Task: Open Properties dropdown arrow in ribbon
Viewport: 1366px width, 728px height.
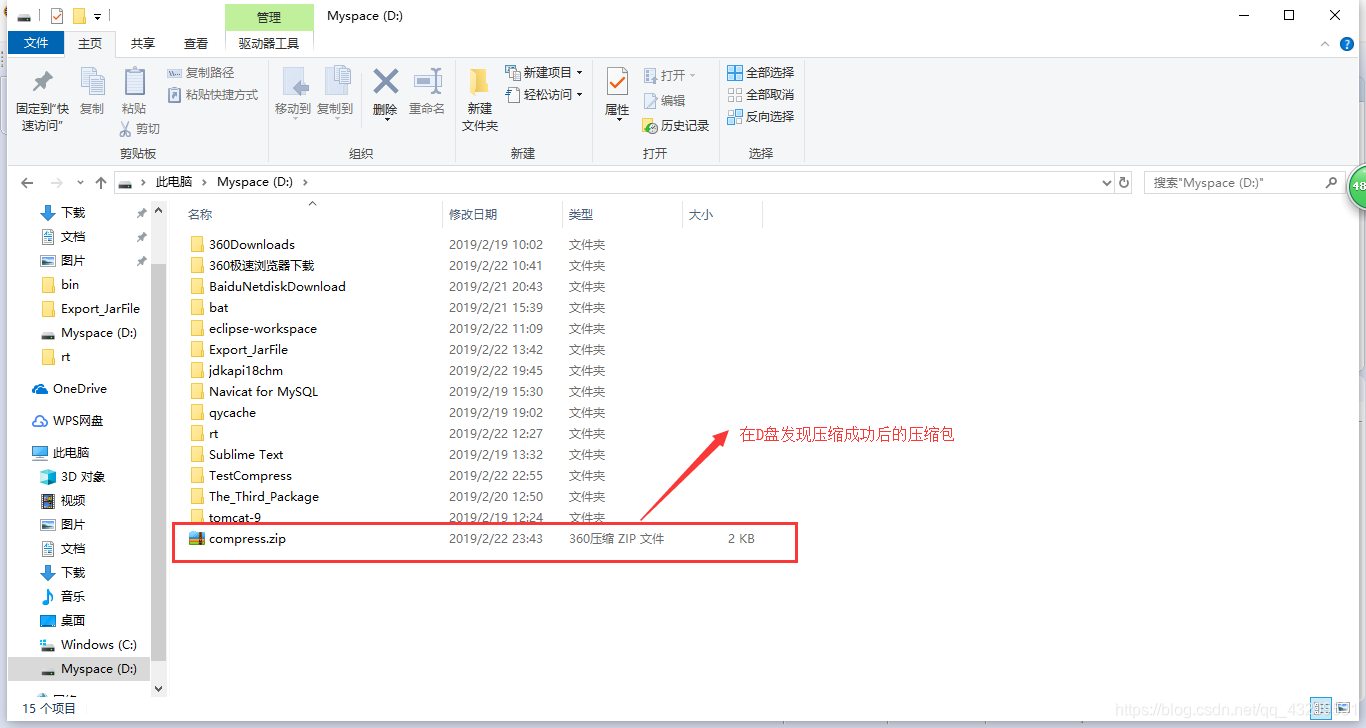Action: (618, 120)
